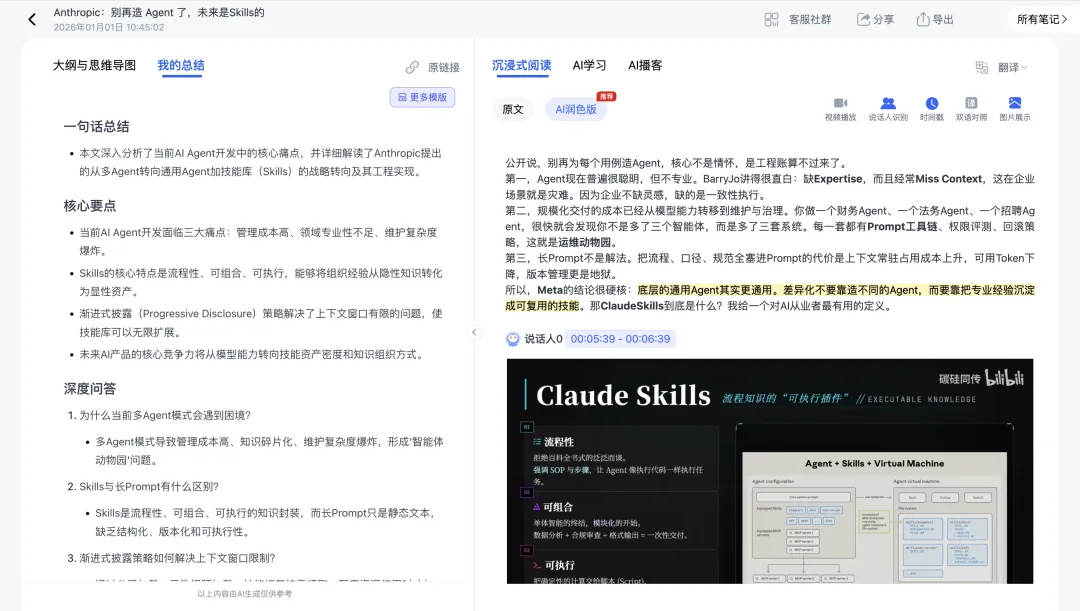This screenshot has height=611, width=1080.
Task: Click question 'Skills与长Prompt有什么区别?'
Action: coord(149,486)
